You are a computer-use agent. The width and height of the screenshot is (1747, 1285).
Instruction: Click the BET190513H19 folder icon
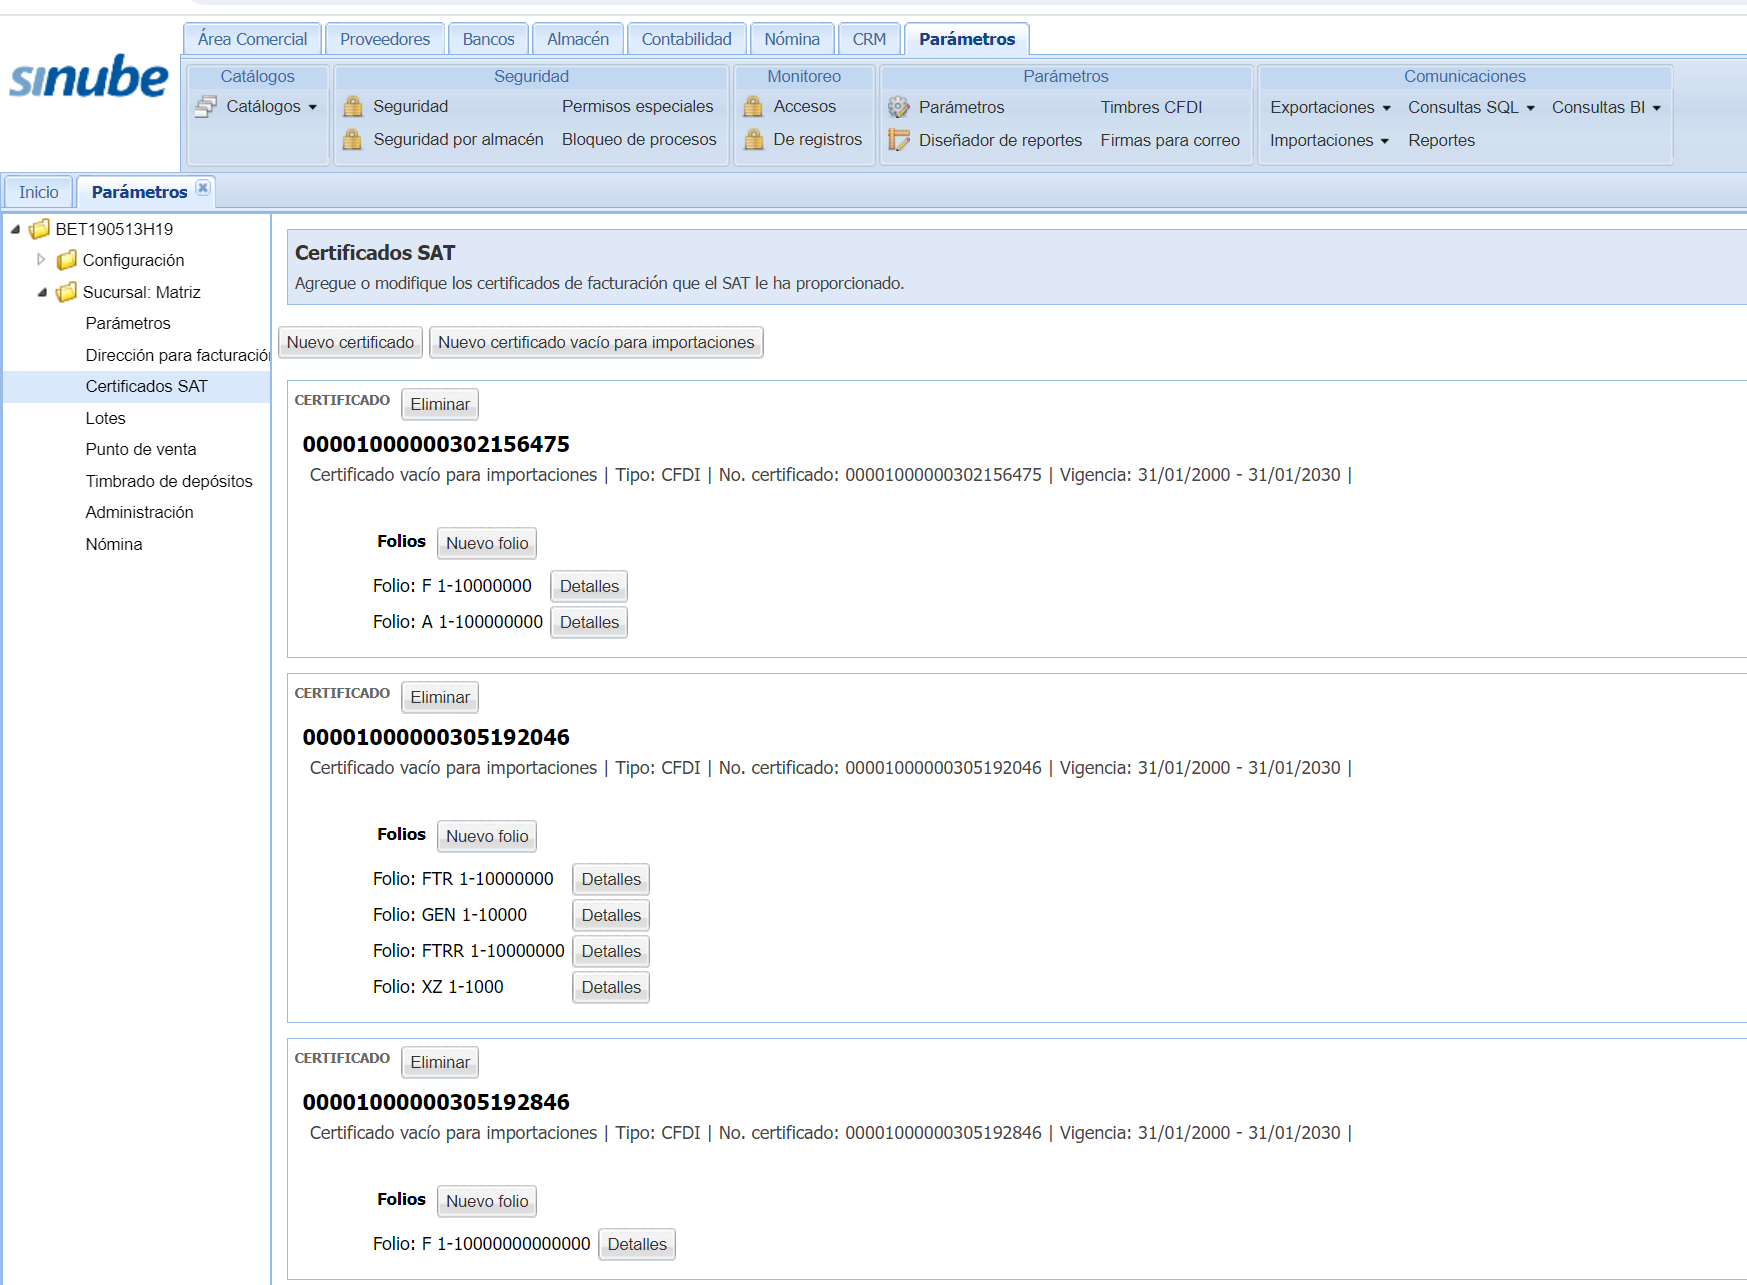click(40, 229)
